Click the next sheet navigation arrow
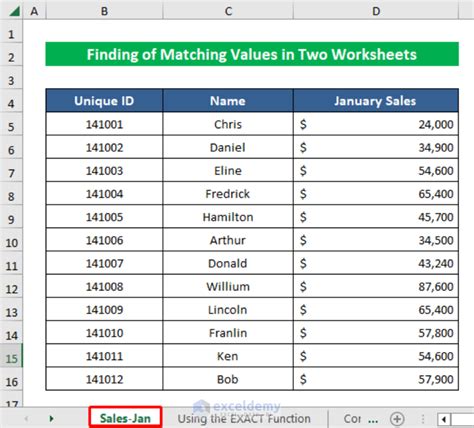Viewport: 474px width, 428px height. tap(51, 418)
